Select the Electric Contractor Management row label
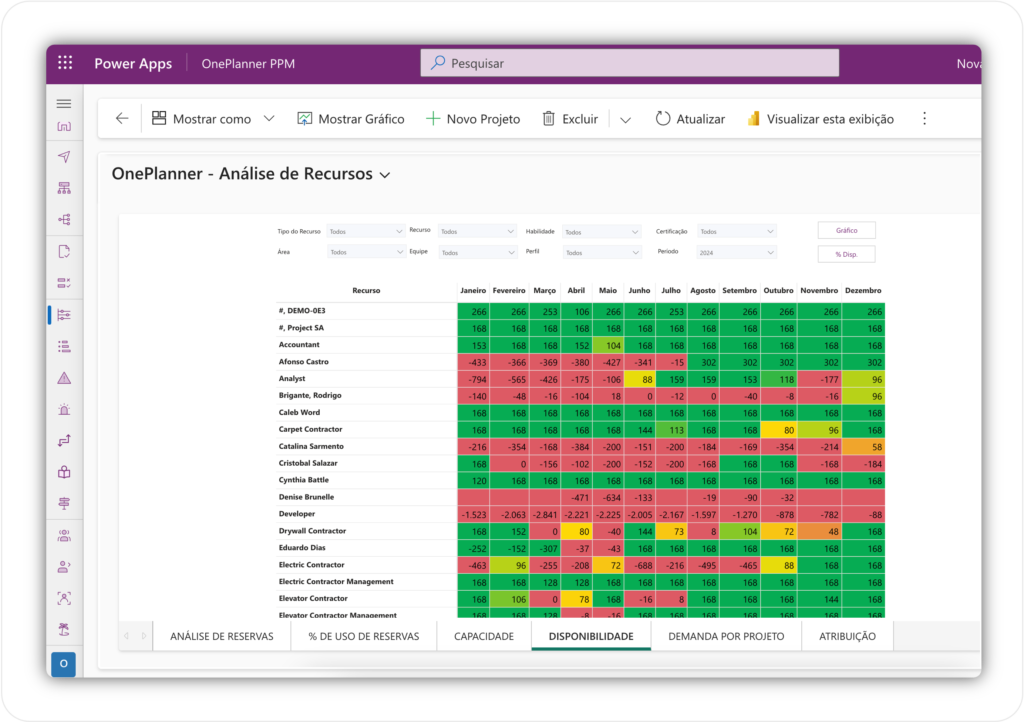This screenshot has height=722, width=1024. [x=336, y=582]
